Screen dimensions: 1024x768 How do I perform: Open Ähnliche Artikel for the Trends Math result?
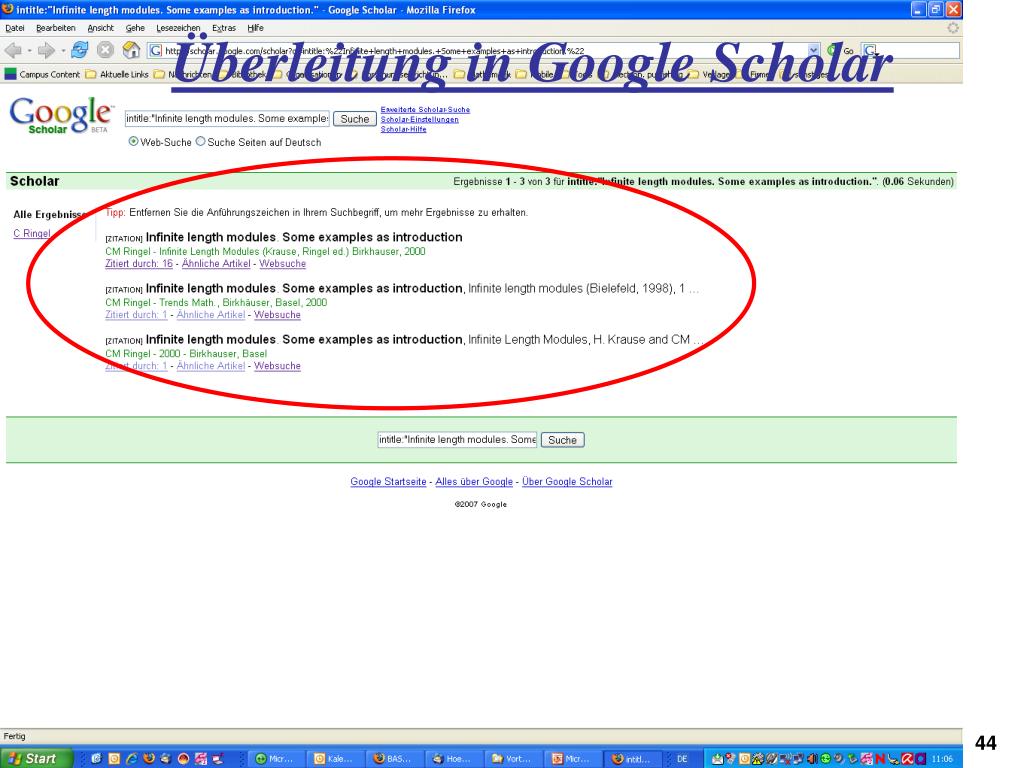211,315
